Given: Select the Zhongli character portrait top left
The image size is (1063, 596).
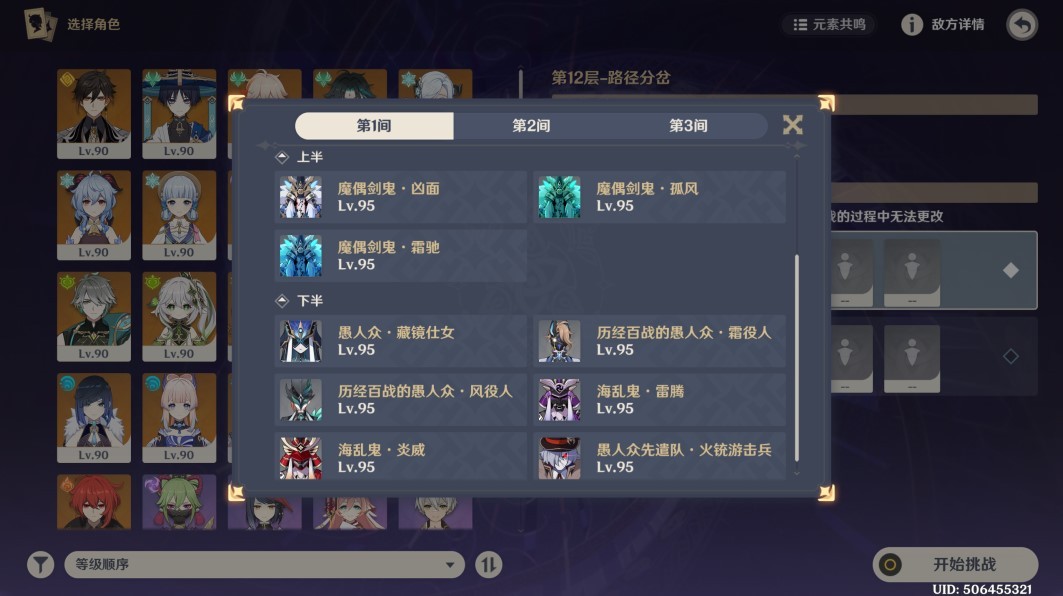Looking at the screenshot, I should pos(94,113).
